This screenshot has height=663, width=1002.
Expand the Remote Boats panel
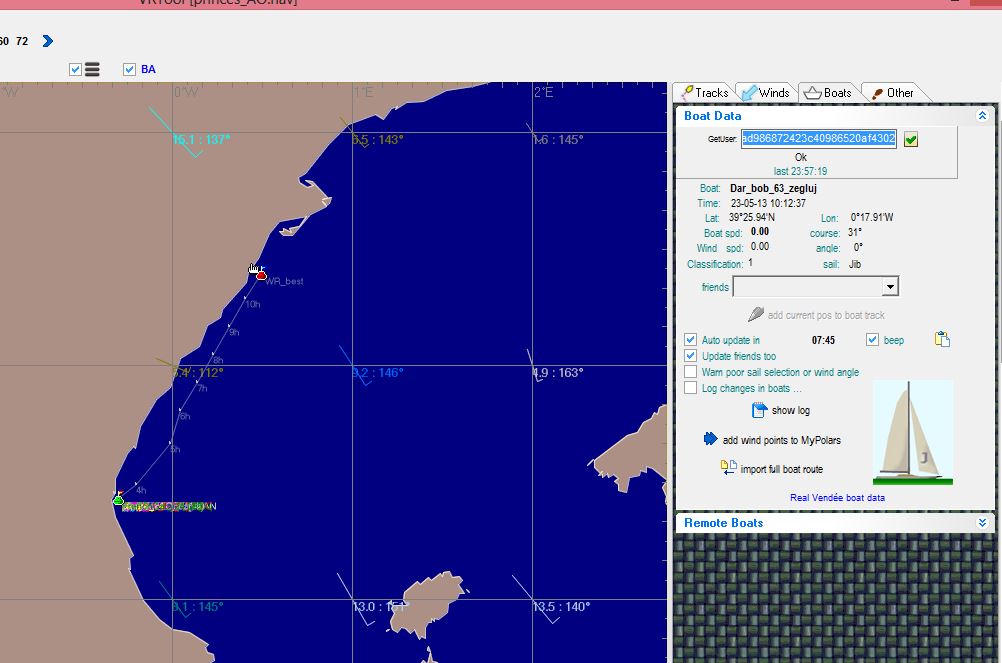(982, 522)
